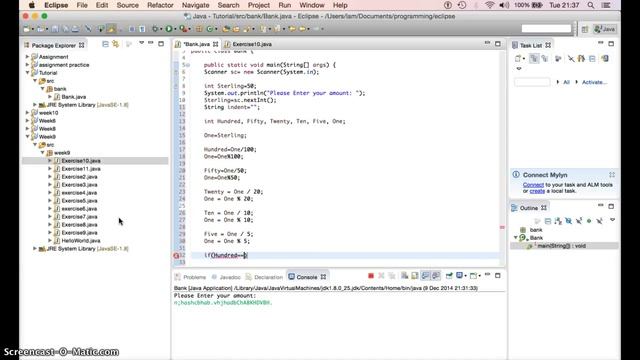The width and height of the screenshot is (640, 360).
Task: Collapse the Week9 project node
Action: (27, 137)
